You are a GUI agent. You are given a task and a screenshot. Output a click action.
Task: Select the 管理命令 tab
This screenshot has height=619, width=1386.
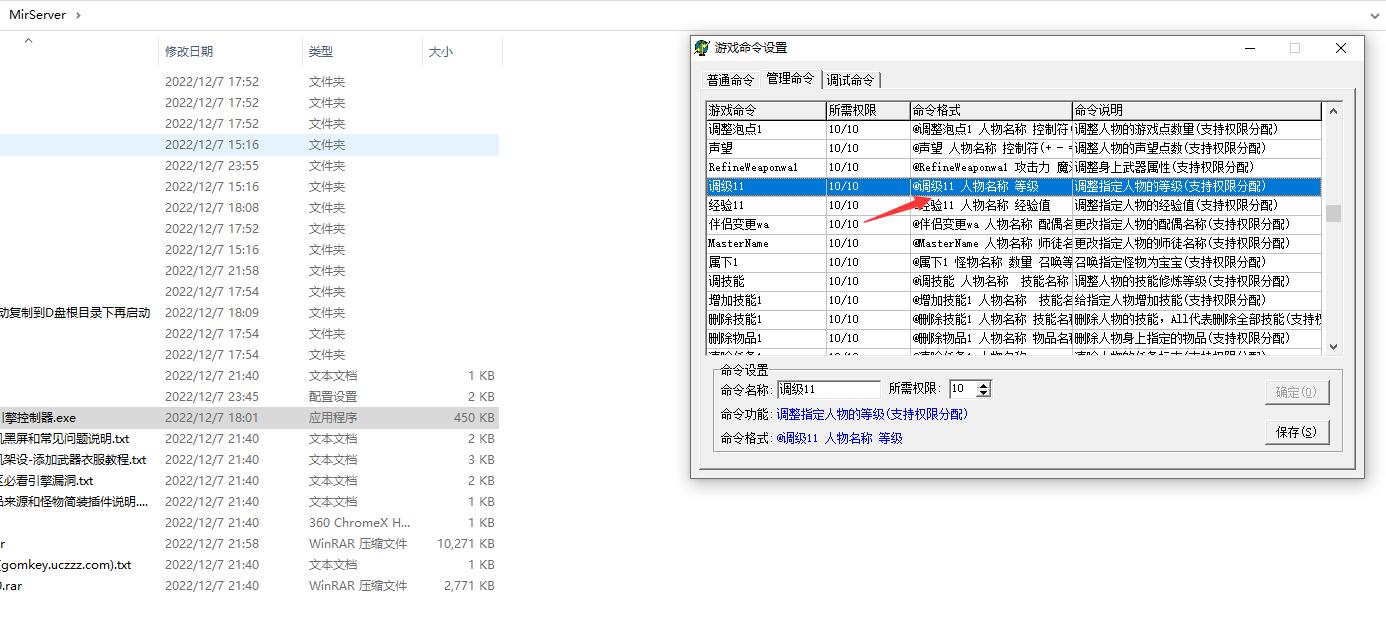(x=790, y=79)
